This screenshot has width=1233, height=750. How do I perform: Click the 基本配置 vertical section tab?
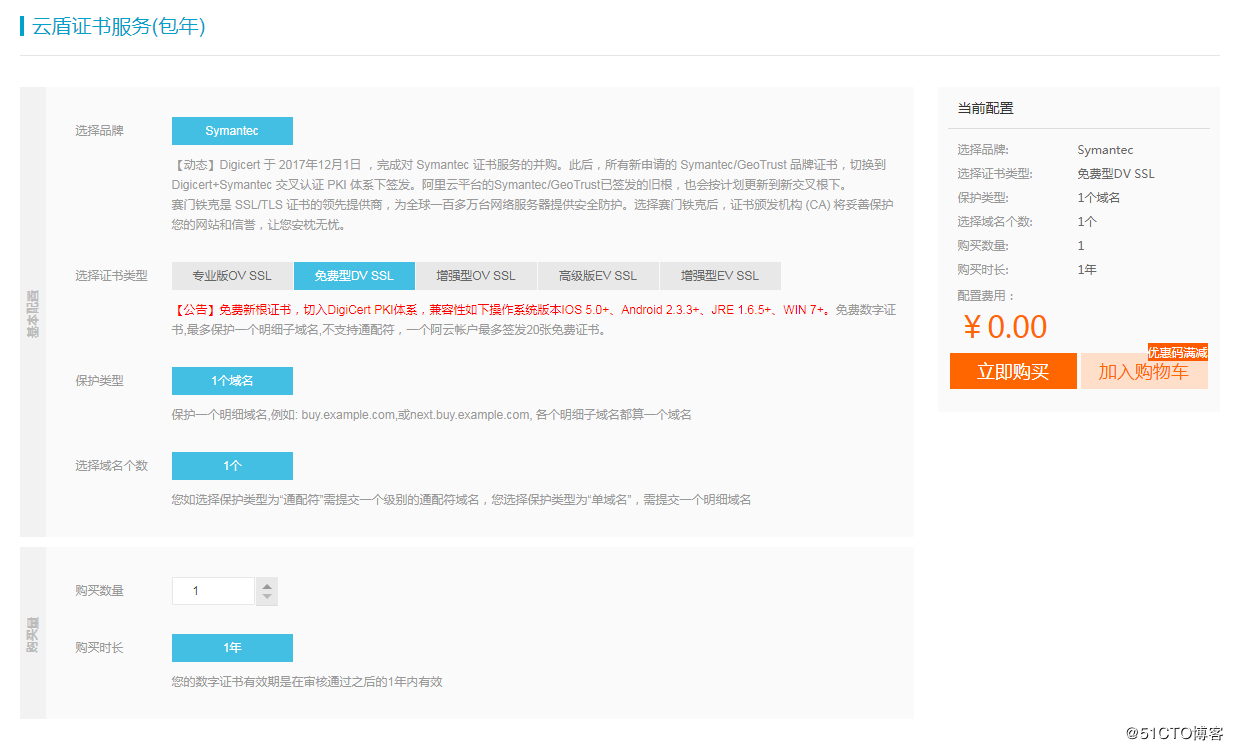[33, 313]
